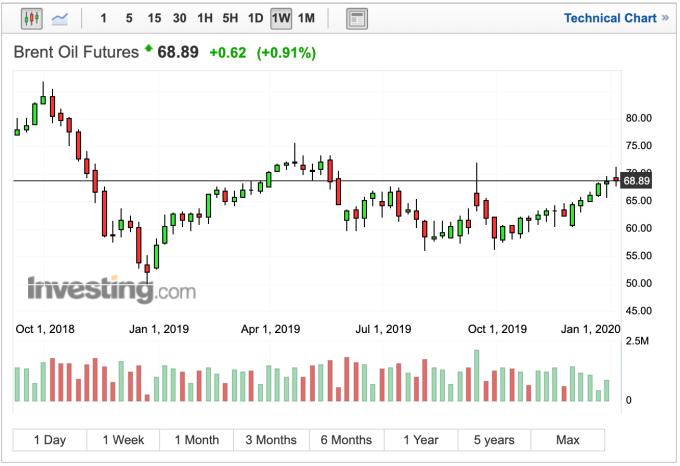Select the 1W interval button

[x=281, y=19]
